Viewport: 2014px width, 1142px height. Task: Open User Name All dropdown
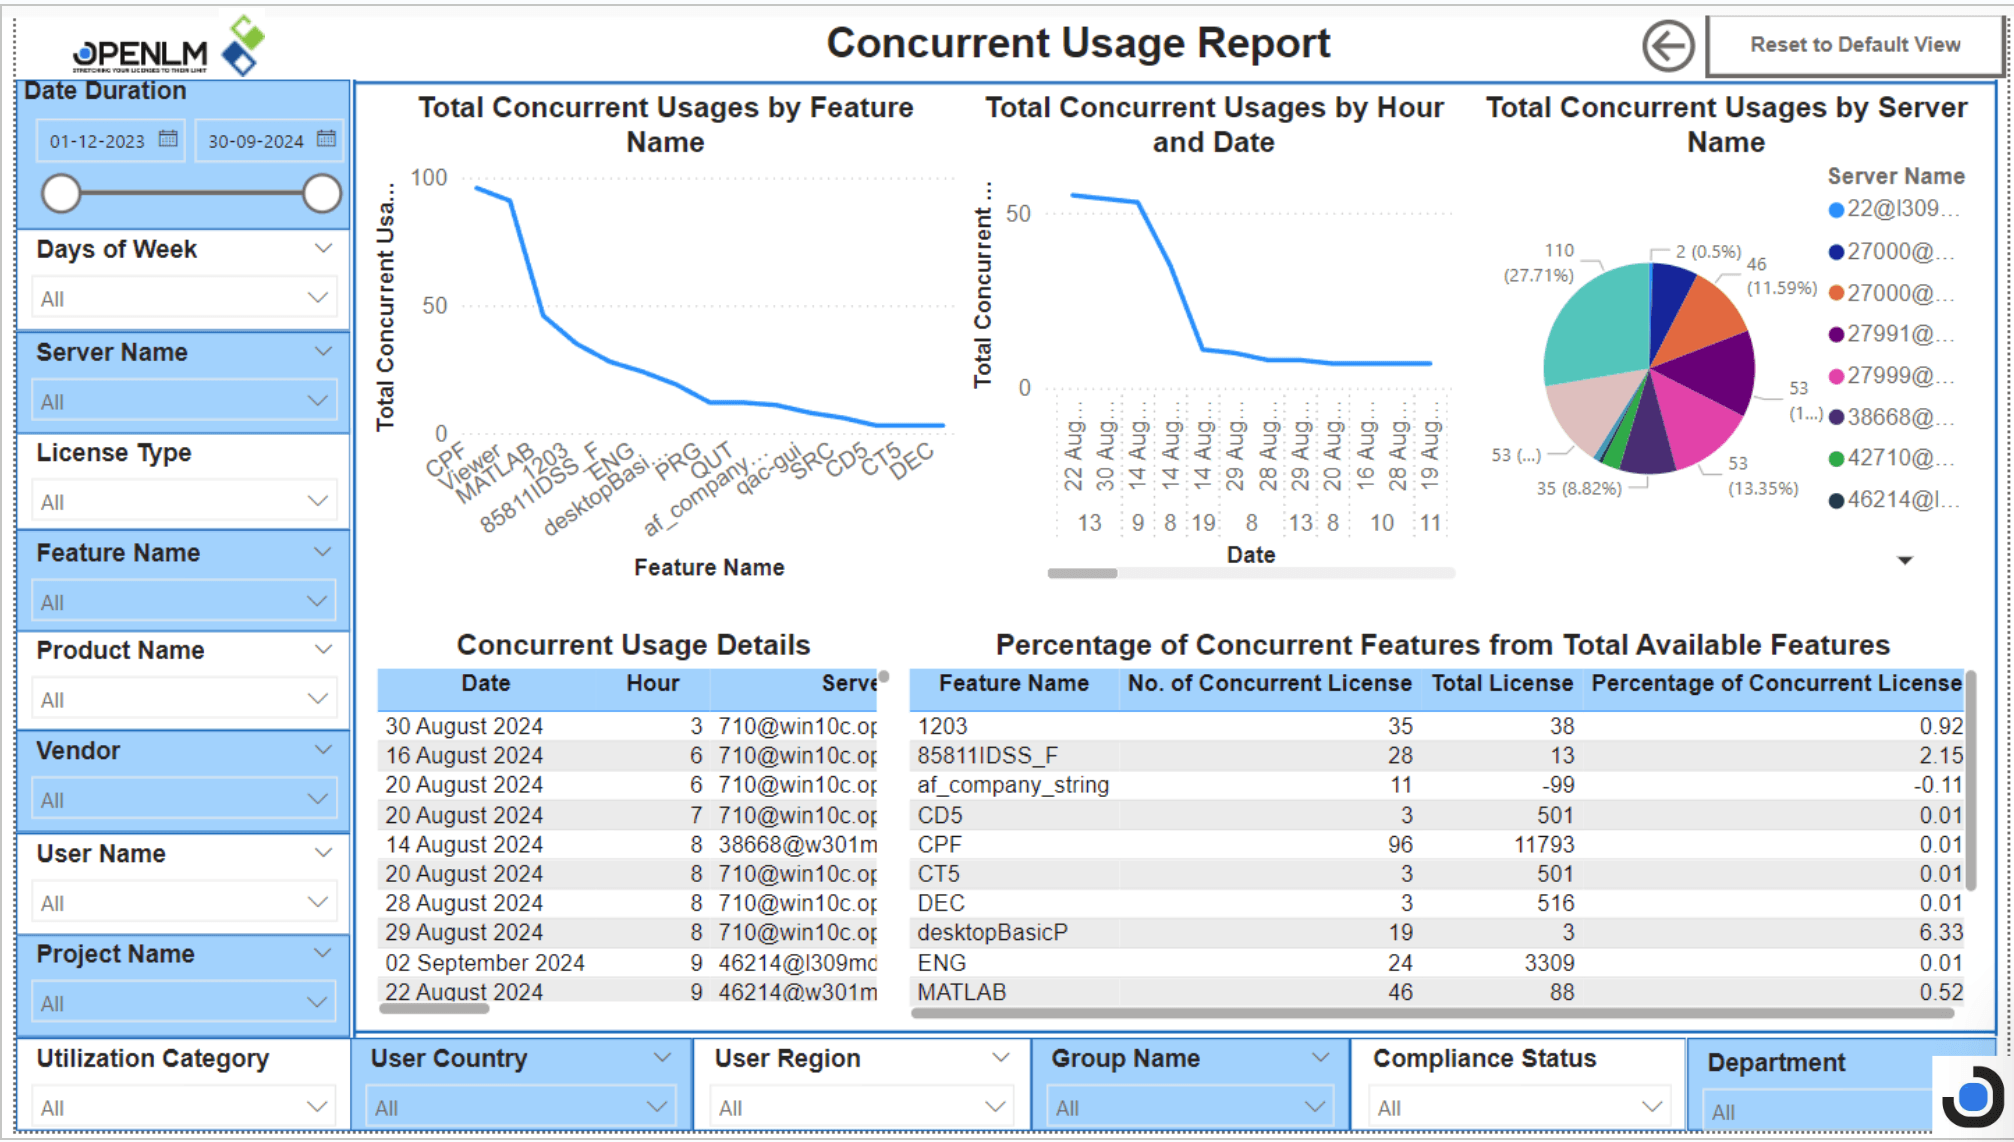184,902
